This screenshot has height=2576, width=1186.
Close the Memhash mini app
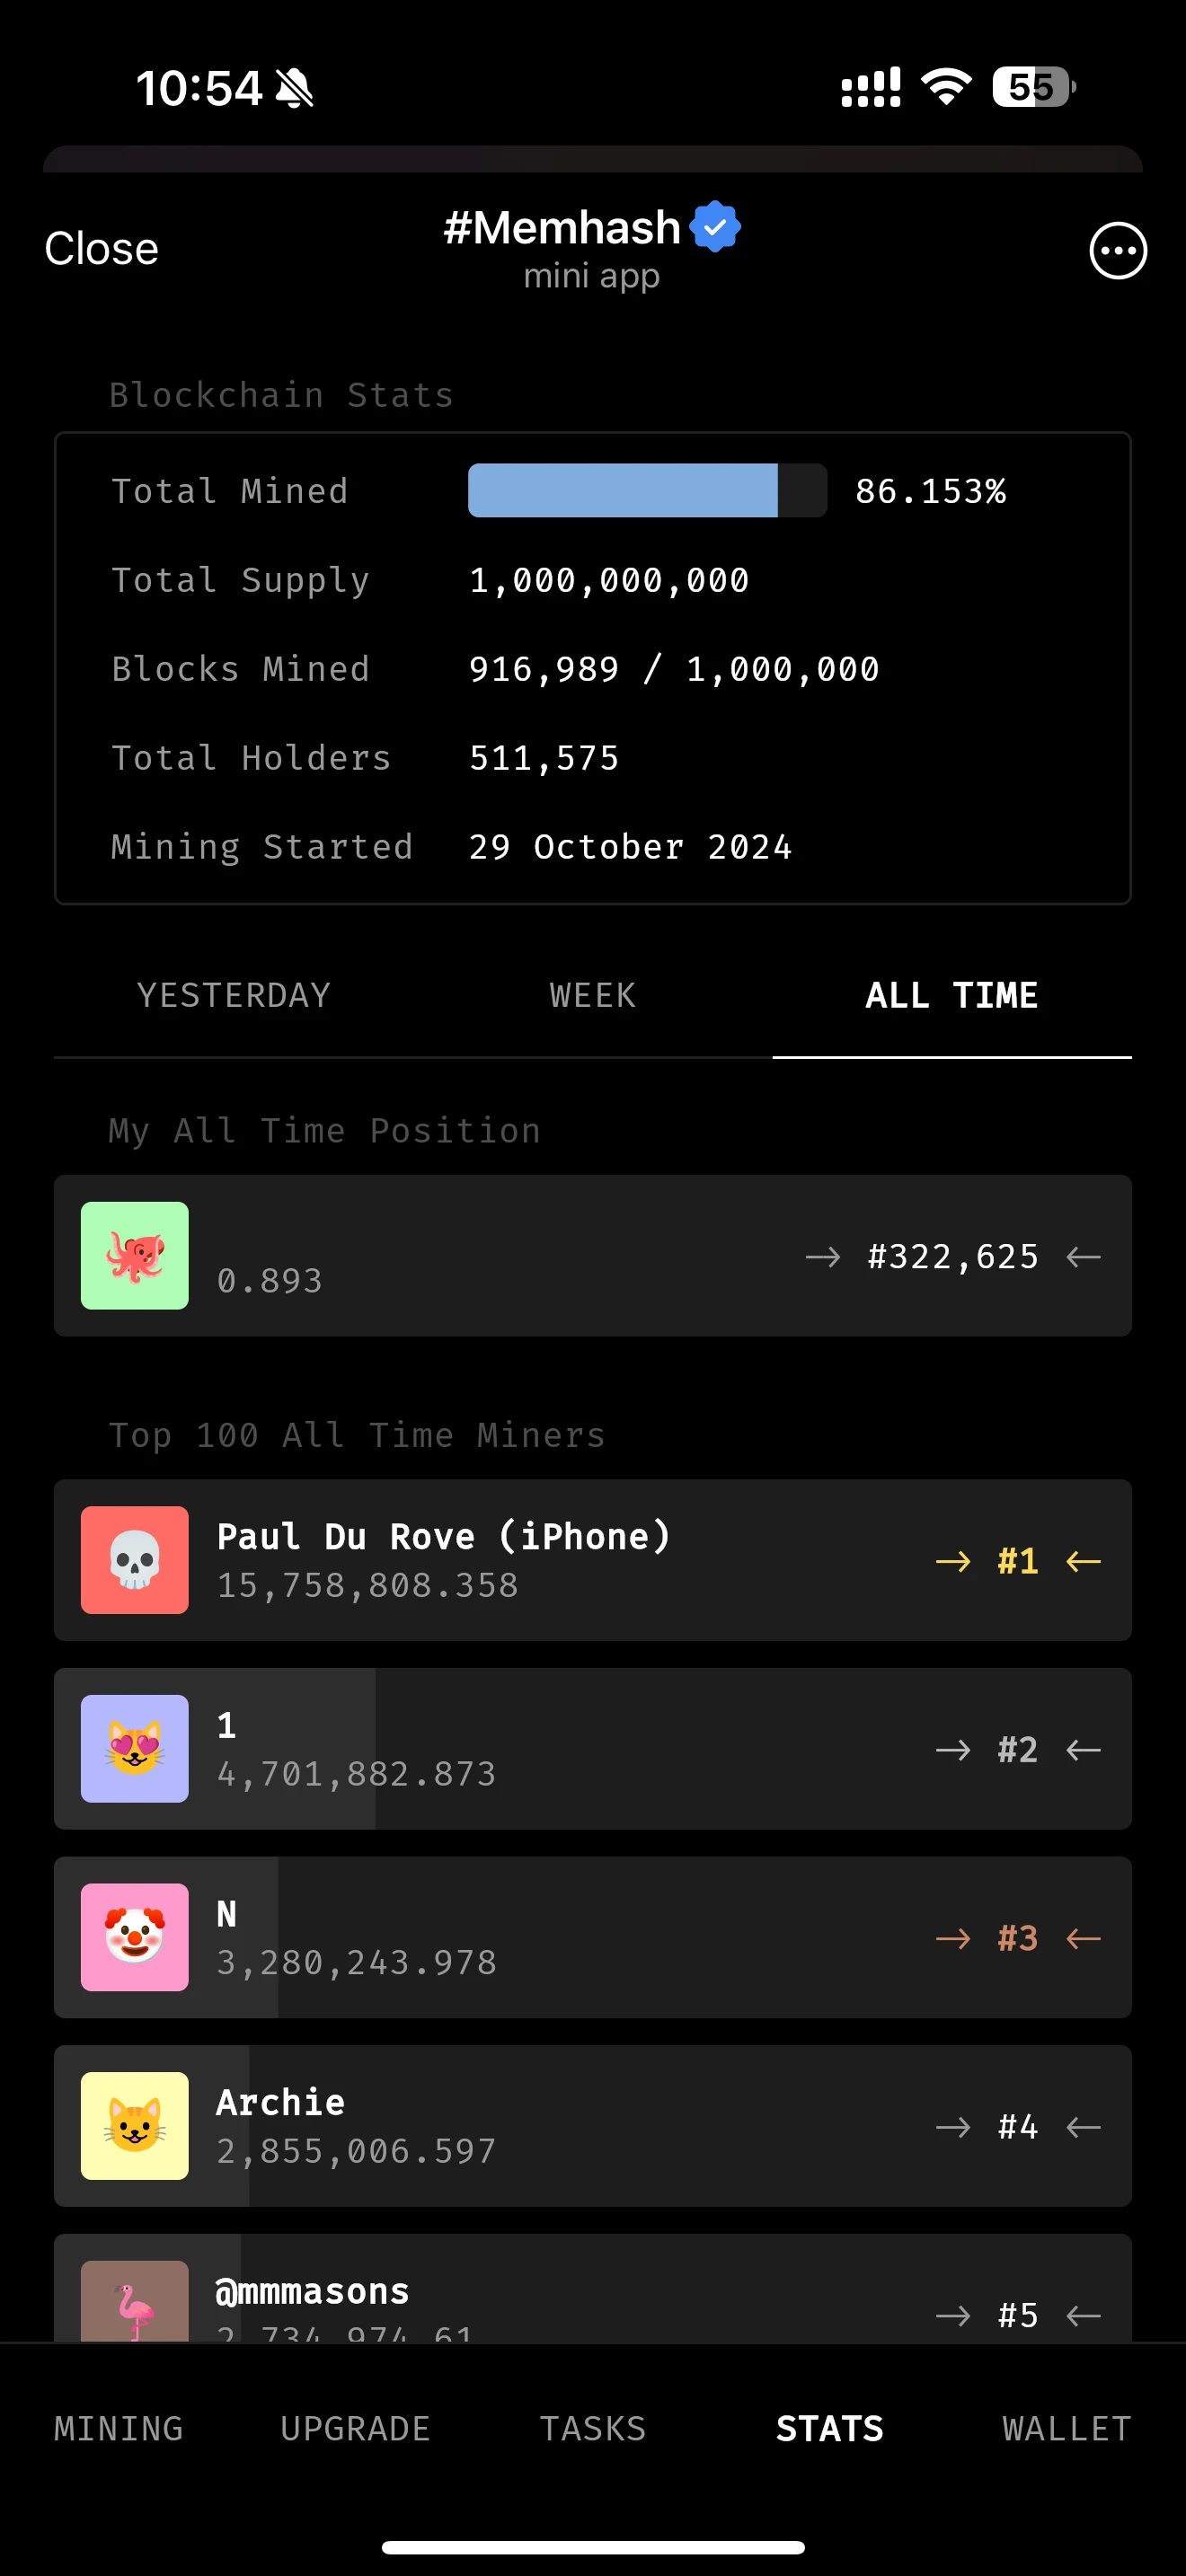[x=101, y=248]
